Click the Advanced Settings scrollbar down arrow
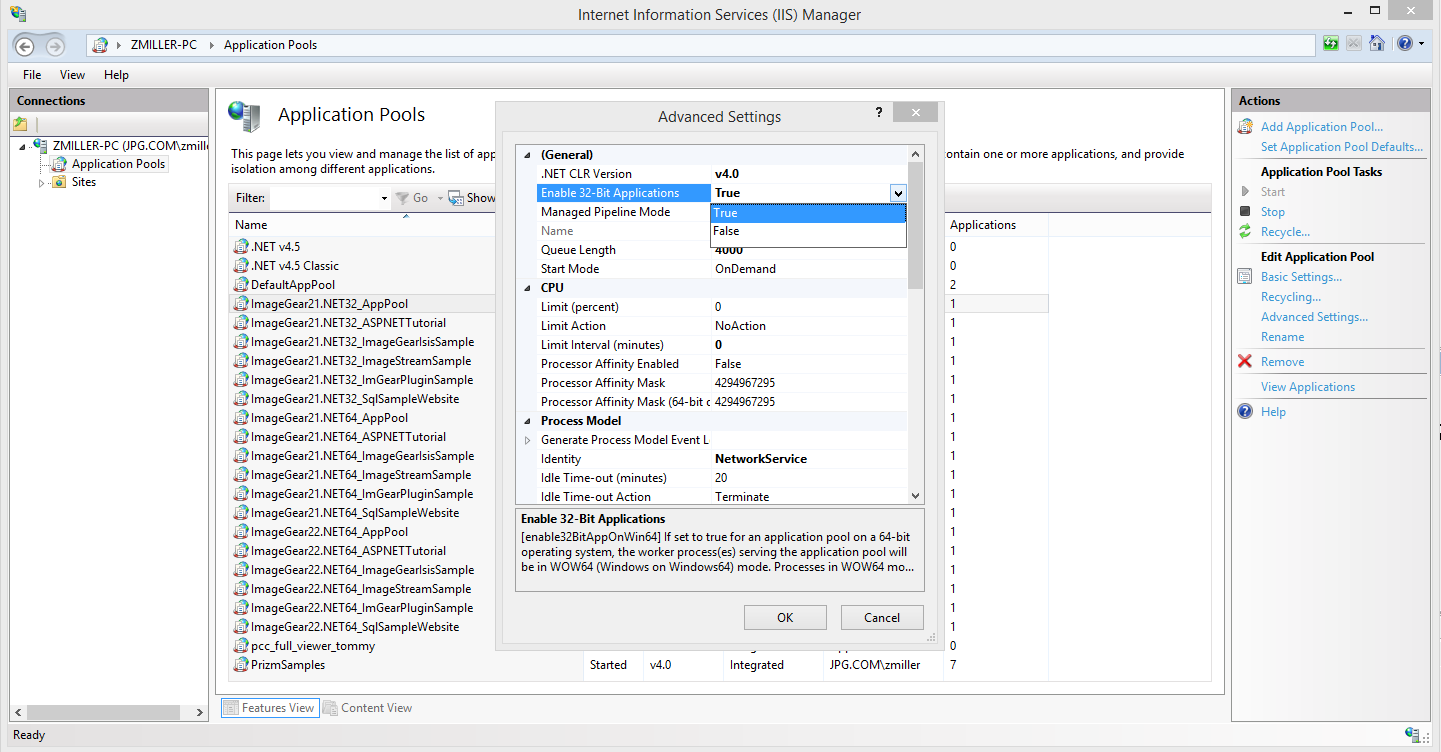Screen dimensions: 1441x752 click(x=915, y=495)
